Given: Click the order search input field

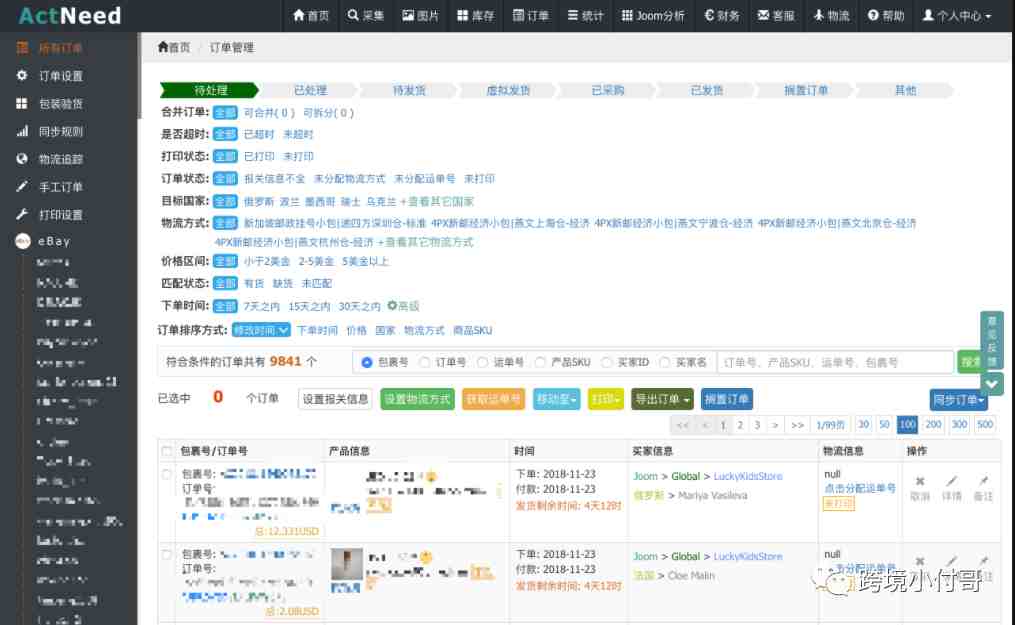Looking at the screenshot, I should (x=835, y=362).
